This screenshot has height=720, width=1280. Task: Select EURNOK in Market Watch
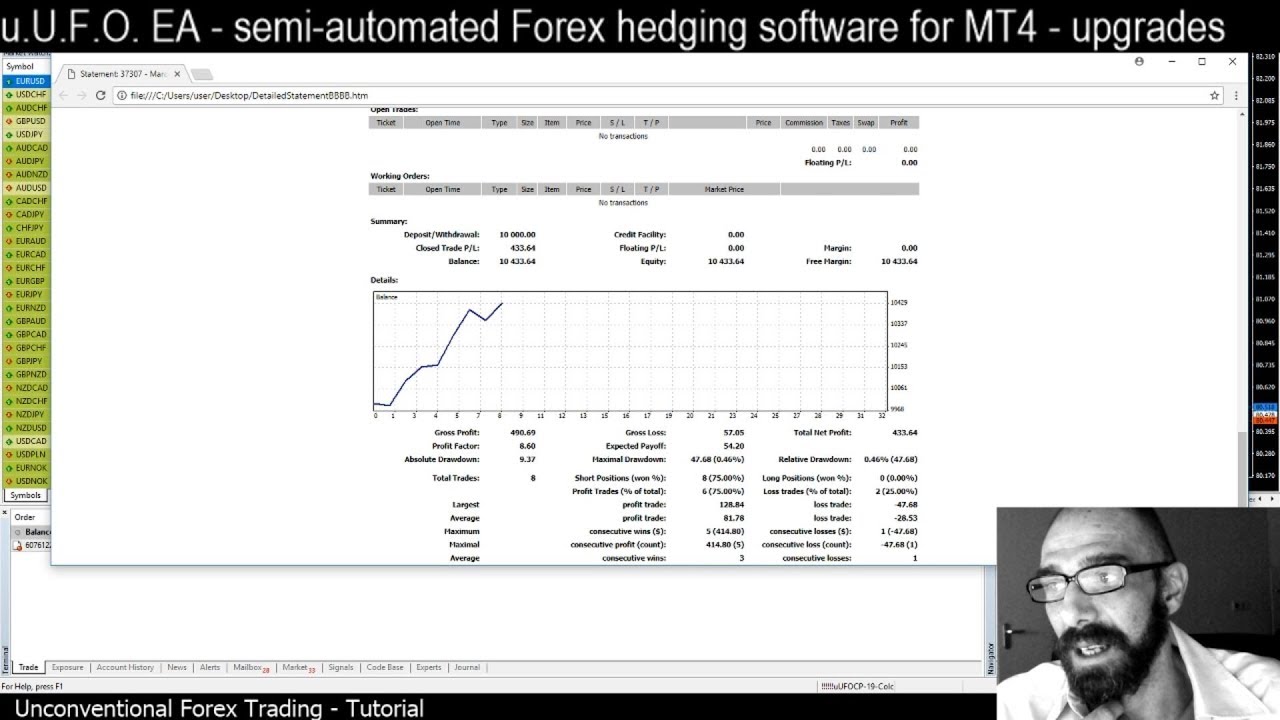pyautogui.click(x=26, y=468)
